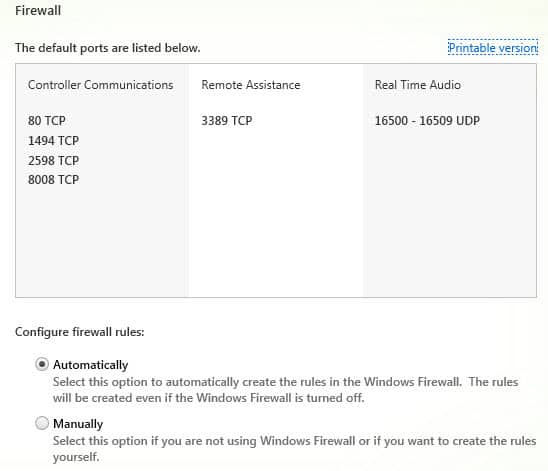Select the Manually radio button

coord(42,423)
